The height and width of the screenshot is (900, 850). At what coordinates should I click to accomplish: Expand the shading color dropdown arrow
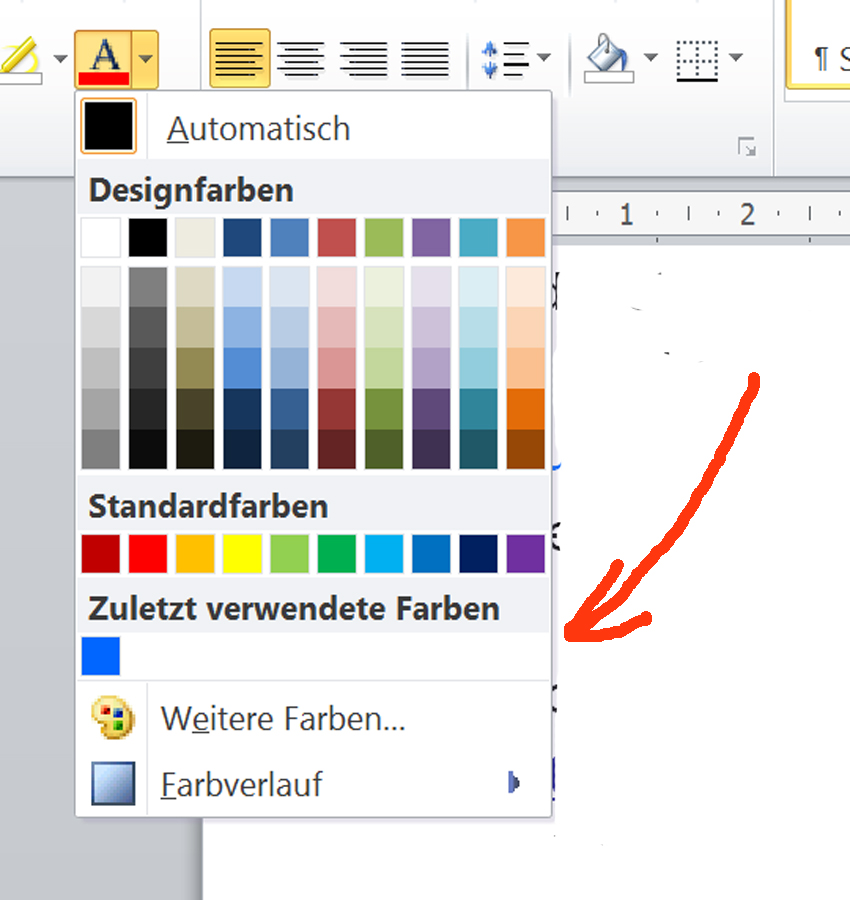pos(651,58)
